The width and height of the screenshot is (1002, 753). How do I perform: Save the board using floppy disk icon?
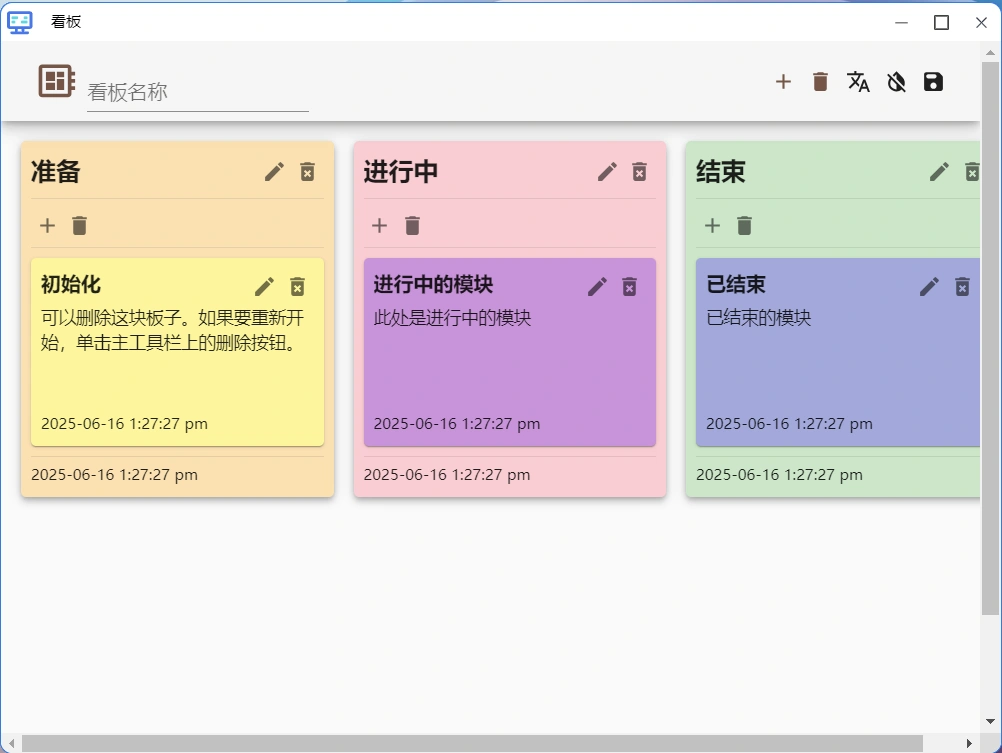point(933,82)
